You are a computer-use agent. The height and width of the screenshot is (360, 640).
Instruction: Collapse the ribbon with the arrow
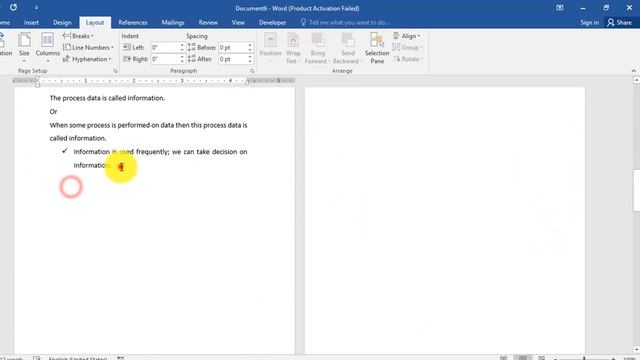[x=633, y=71]
